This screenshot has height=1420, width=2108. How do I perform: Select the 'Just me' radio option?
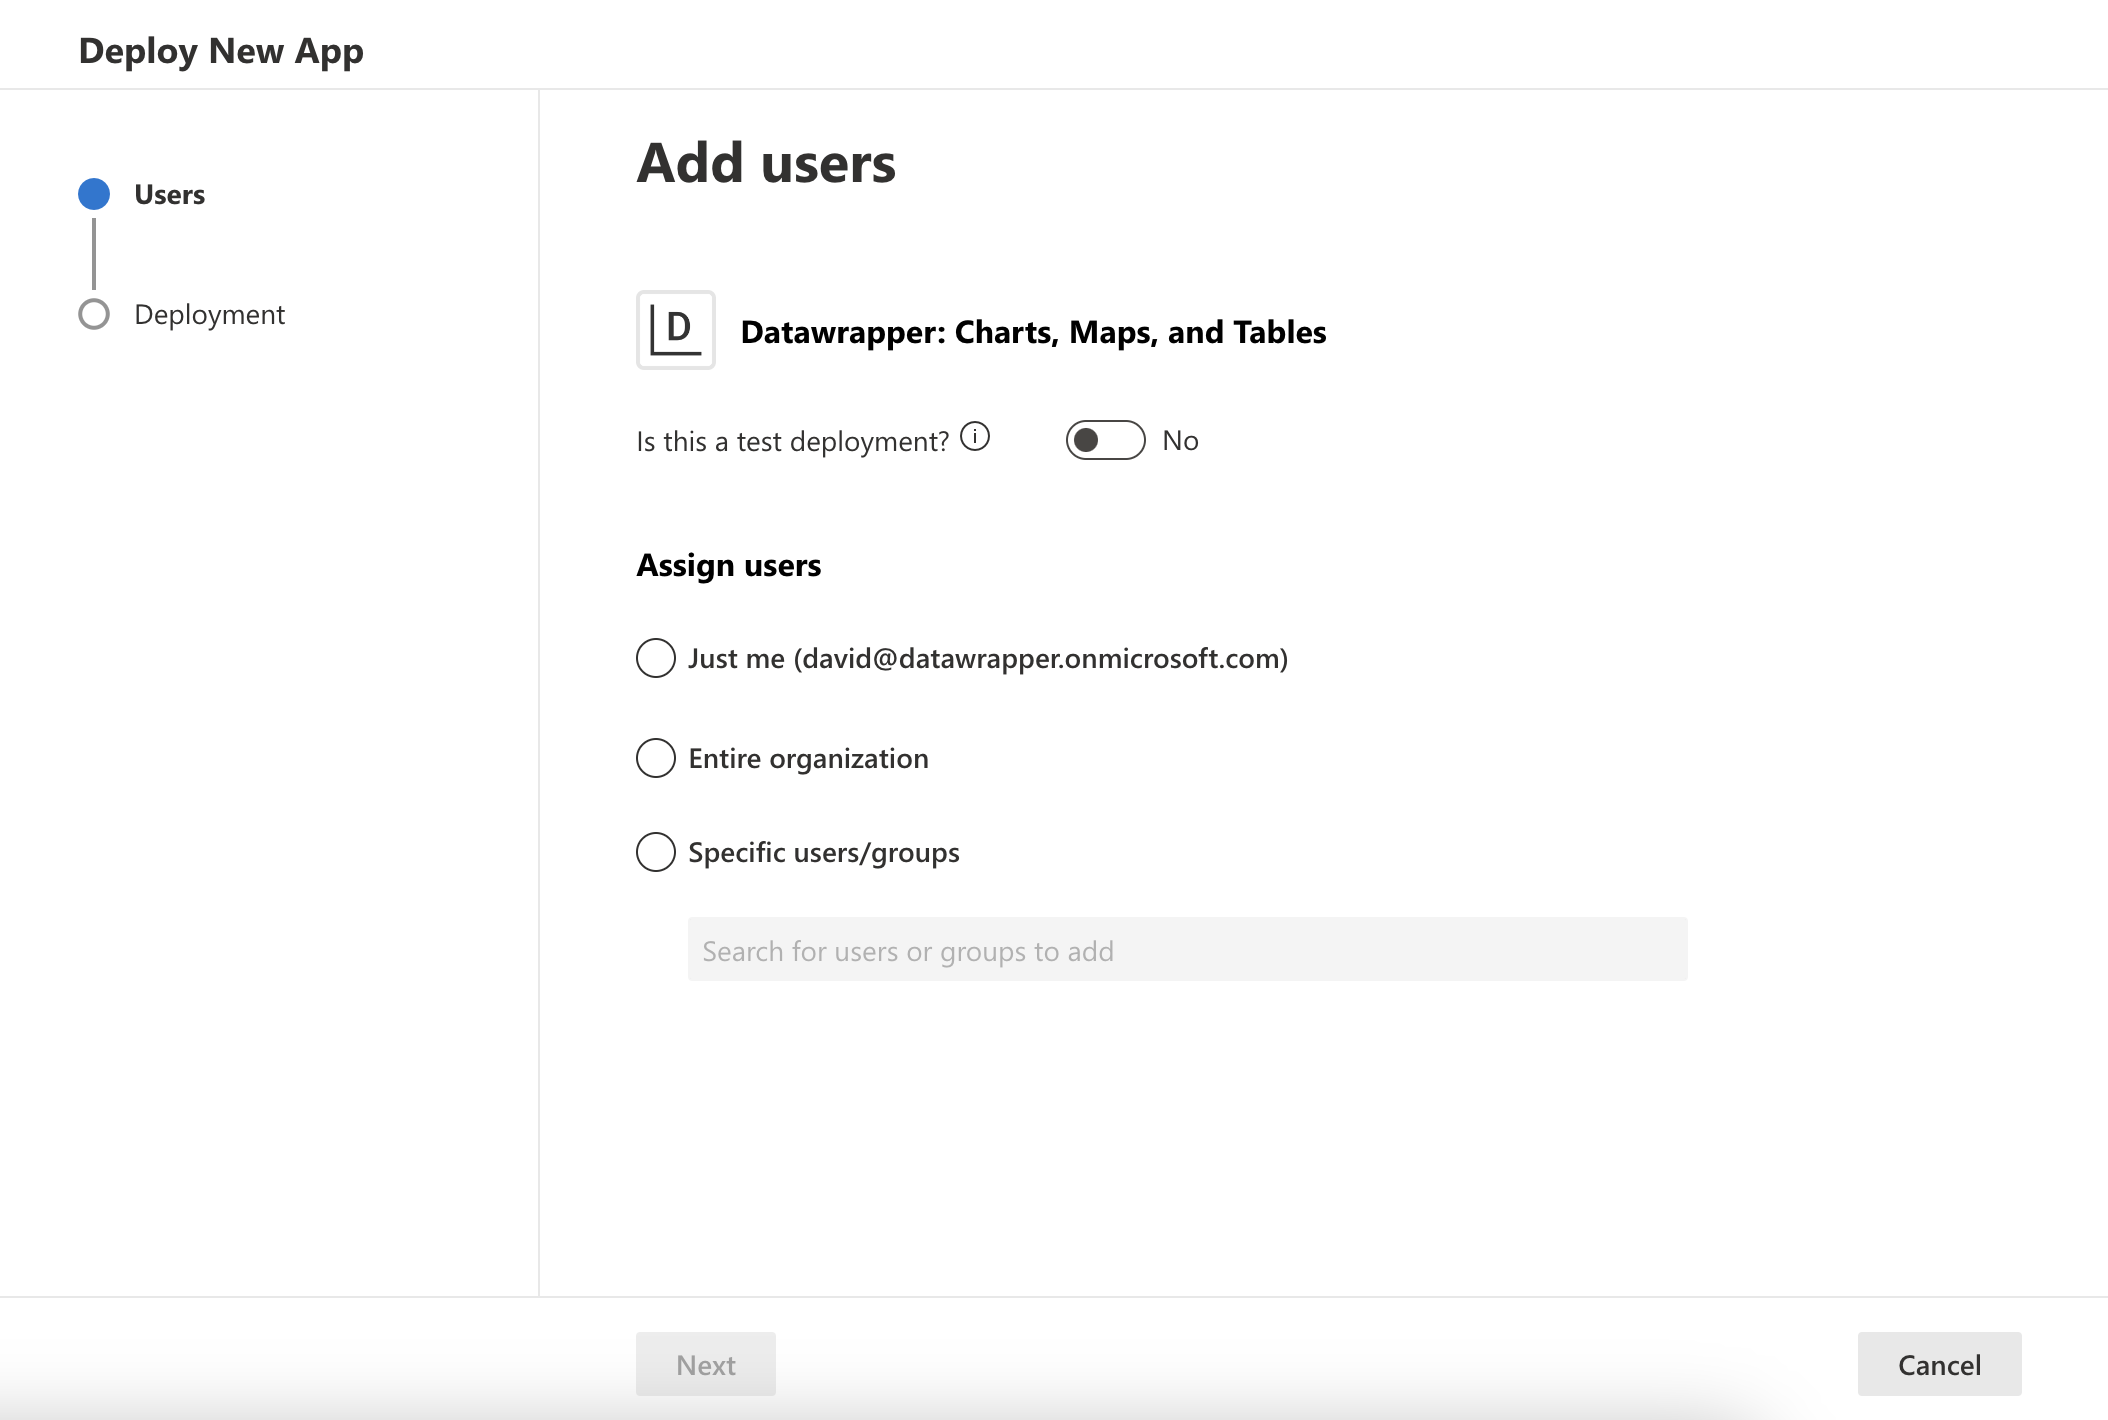coord(656,658)
